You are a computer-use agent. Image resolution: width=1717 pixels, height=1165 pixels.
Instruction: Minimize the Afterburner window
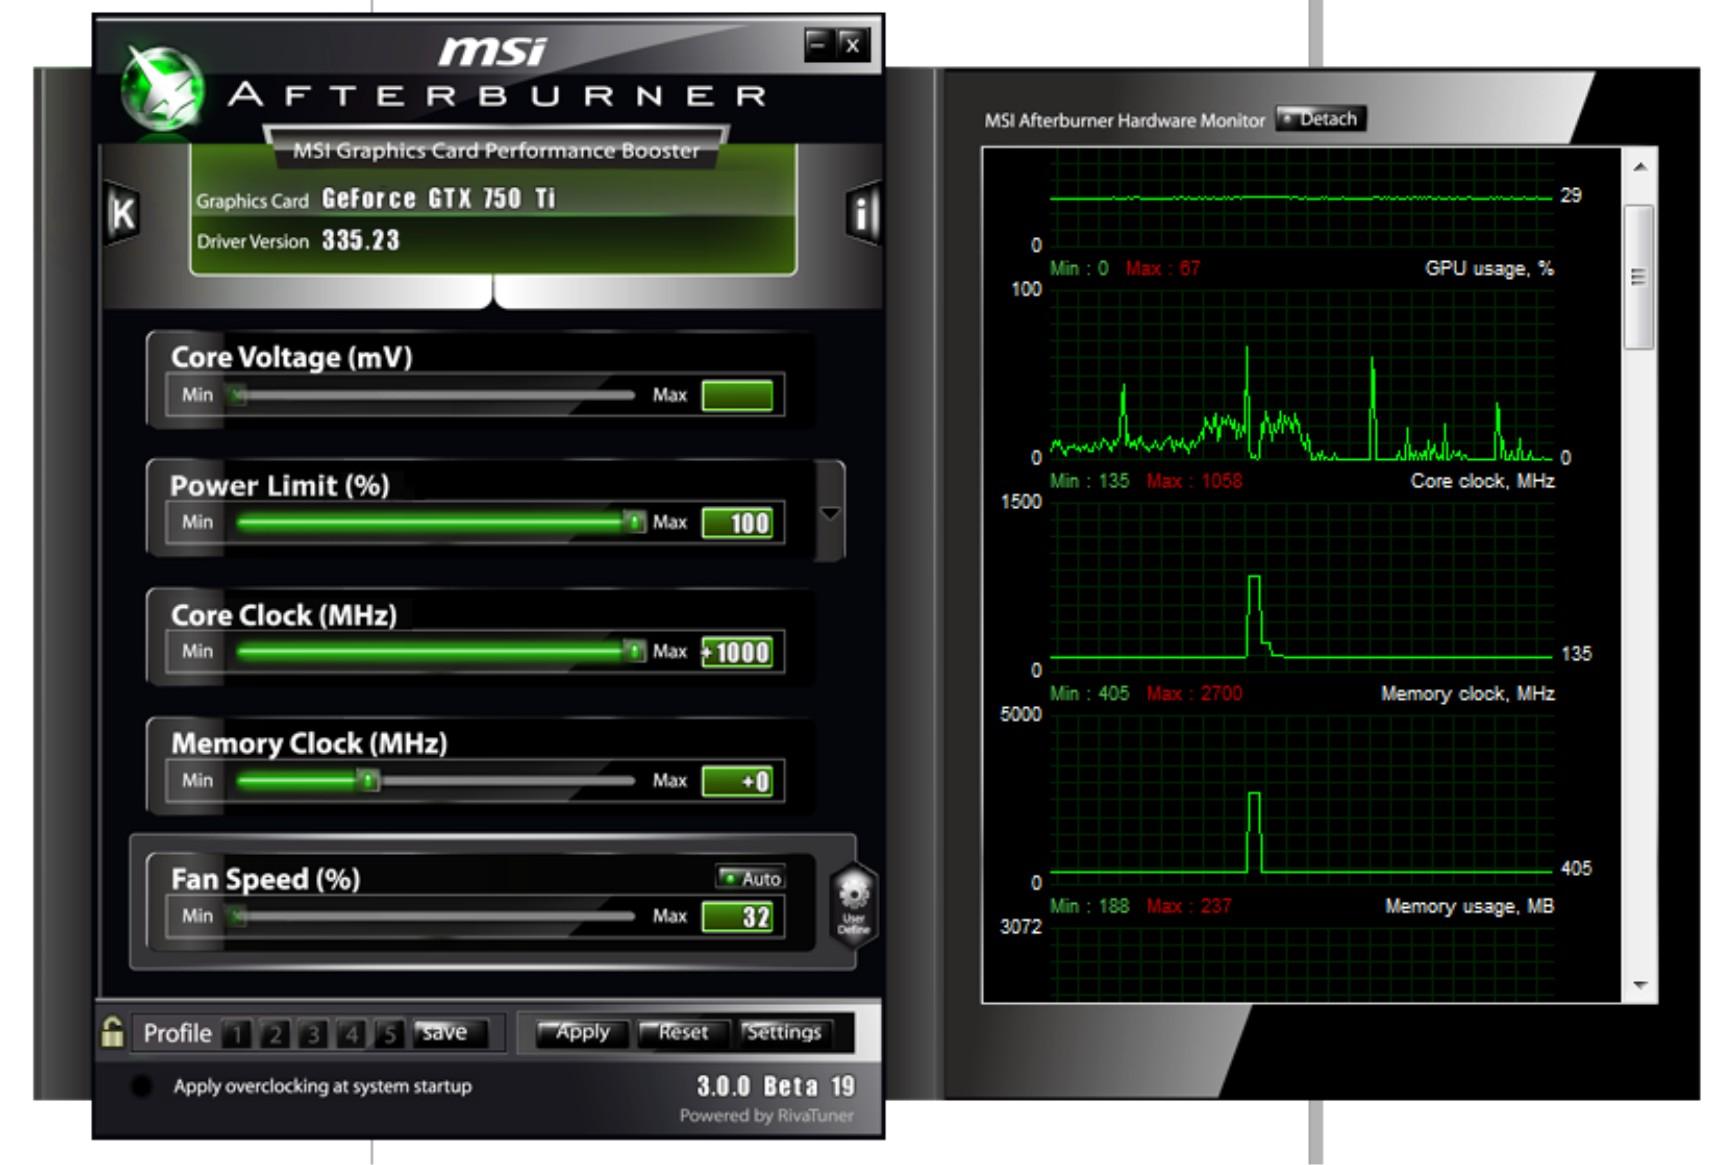[819, 44]
